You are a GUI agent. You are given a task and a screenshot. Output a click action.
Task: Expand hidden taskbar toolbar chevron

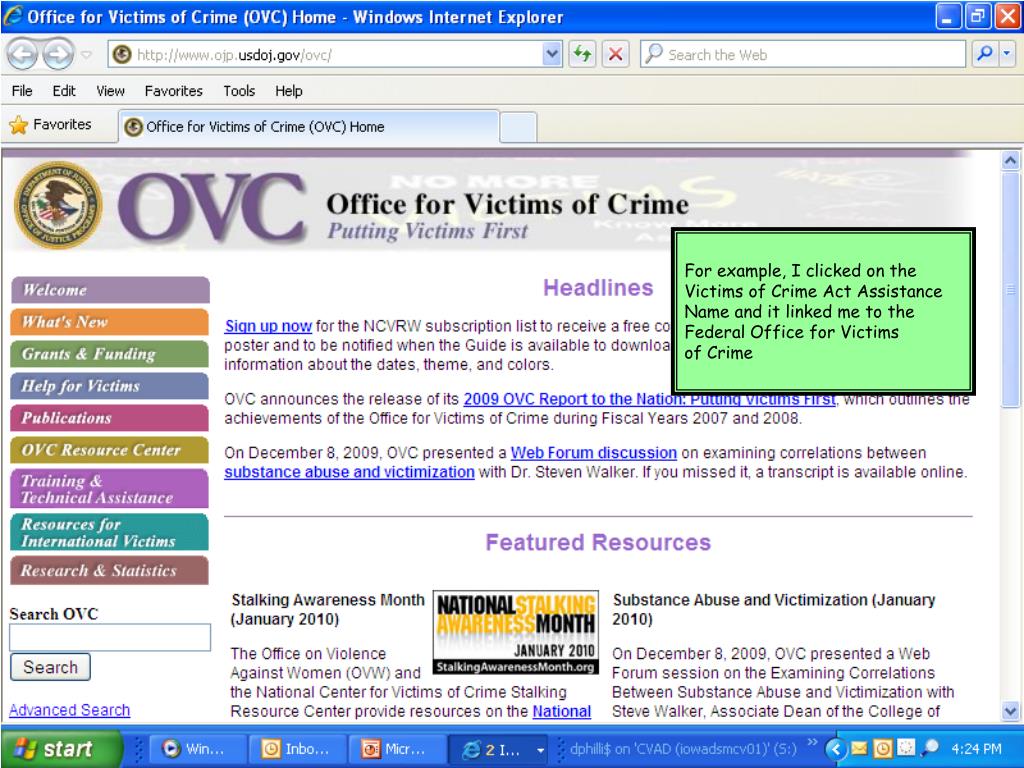tap(812, 743)
